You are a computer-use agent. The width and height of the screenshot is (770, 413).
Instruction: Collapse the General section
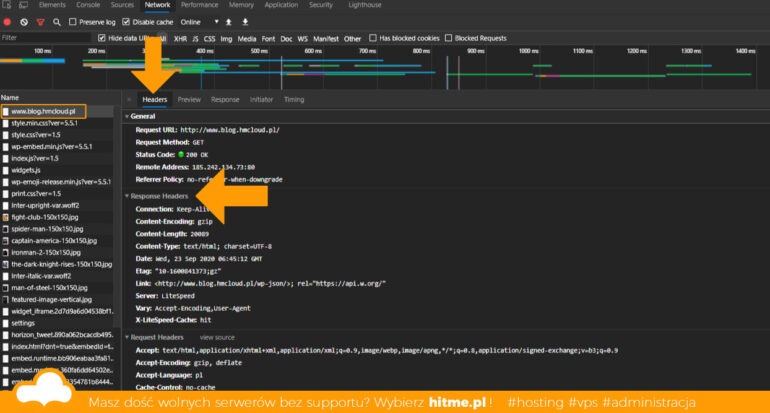coord(127,116)
